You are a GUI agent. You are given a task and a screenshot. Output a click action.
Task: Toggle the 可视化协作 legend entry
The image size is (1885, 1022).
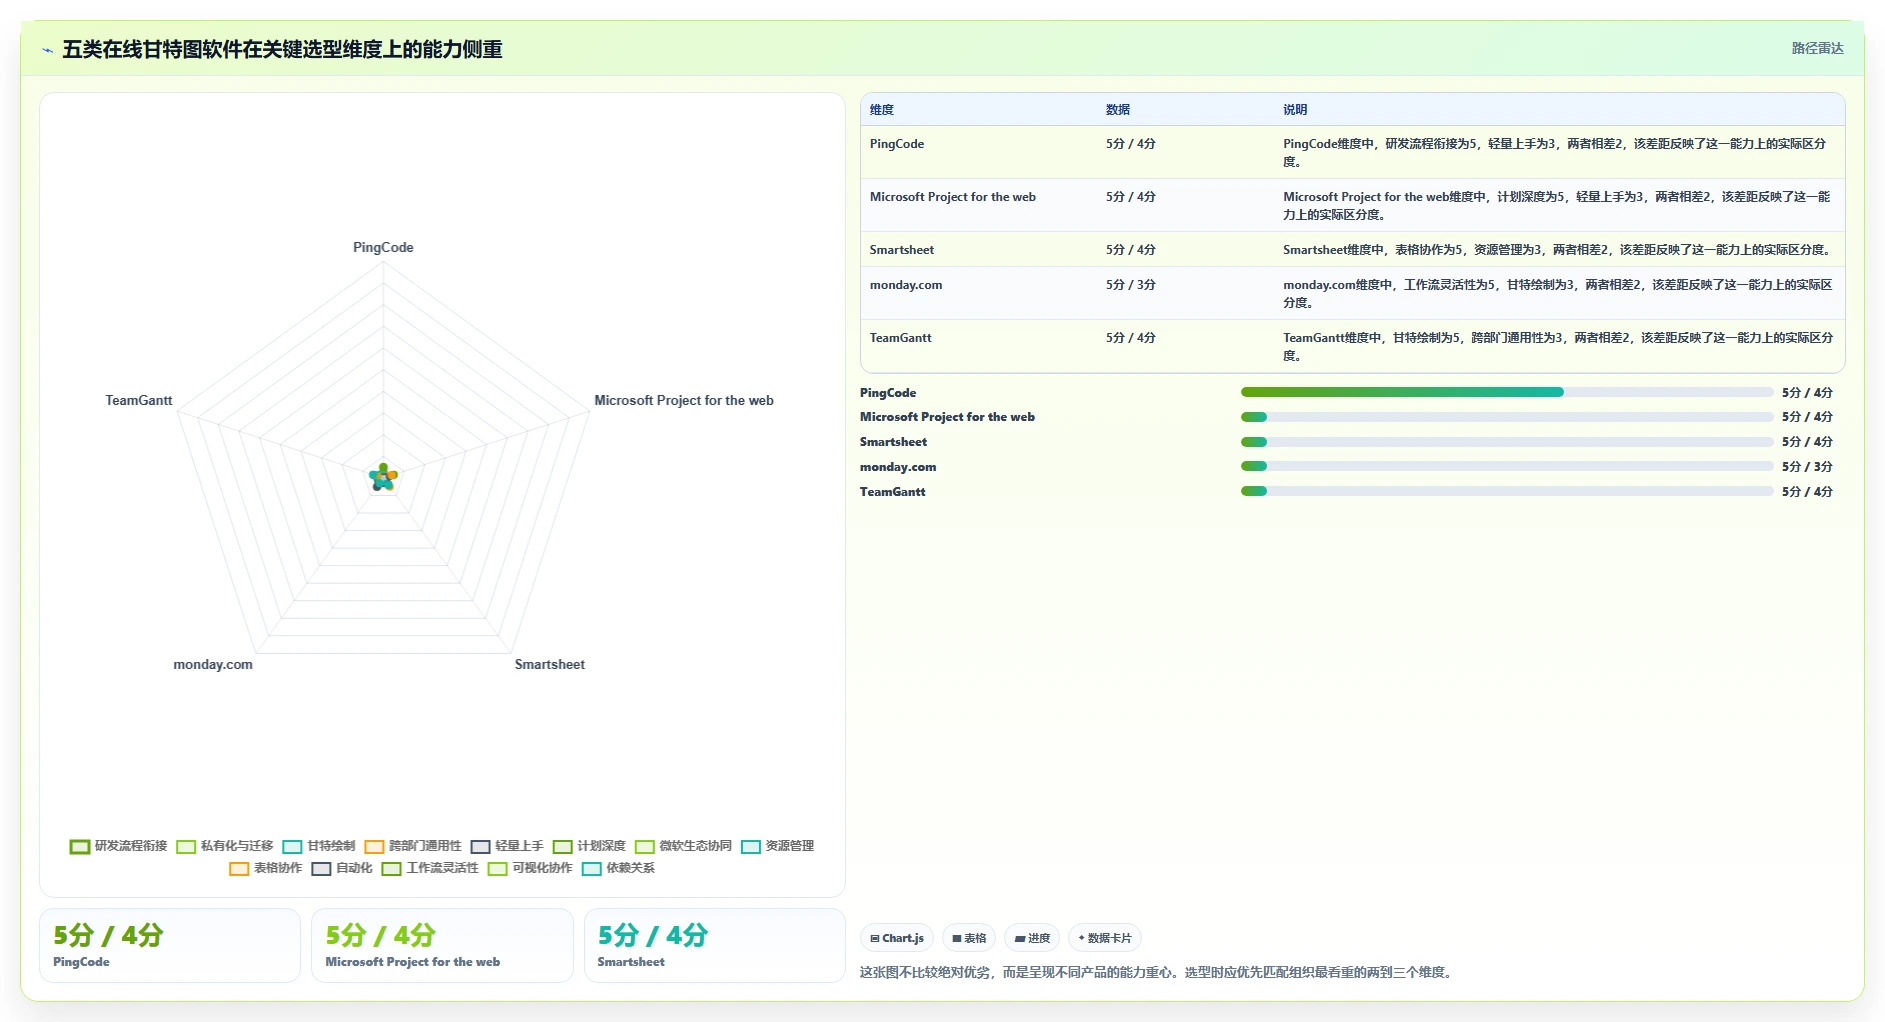tap(530, 868)
